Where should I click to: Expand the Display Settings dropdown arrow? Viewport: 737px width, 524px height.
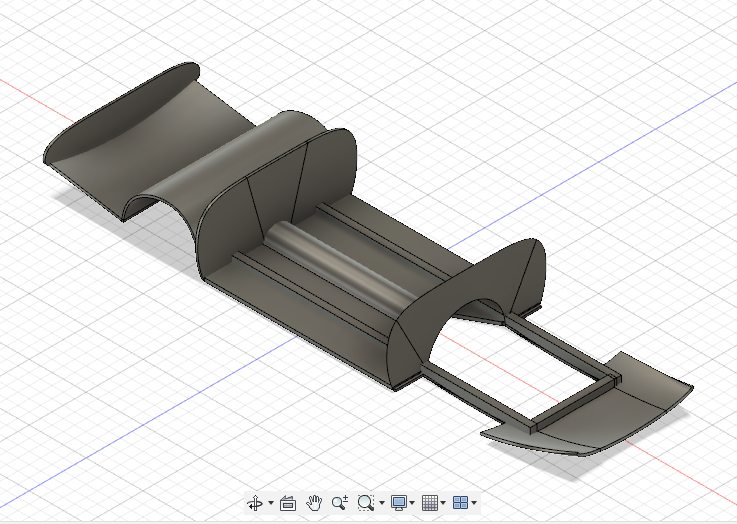[x=413, y=503]
